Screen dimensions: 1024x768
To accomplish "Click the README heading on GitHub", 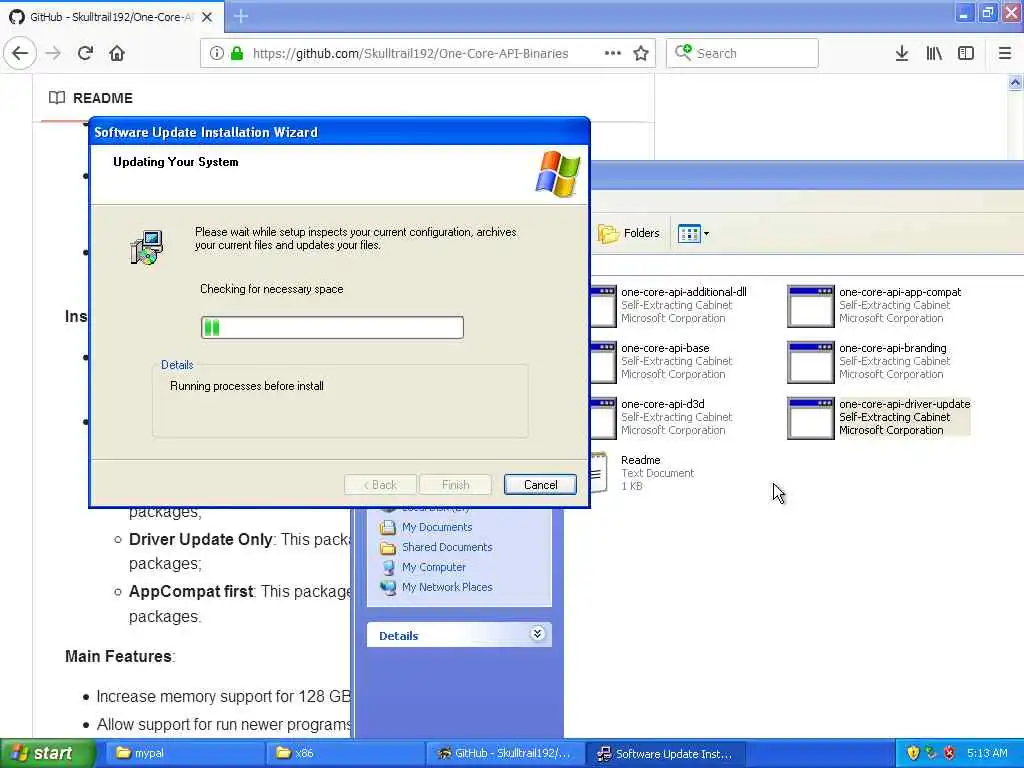I will click(103, 98).
